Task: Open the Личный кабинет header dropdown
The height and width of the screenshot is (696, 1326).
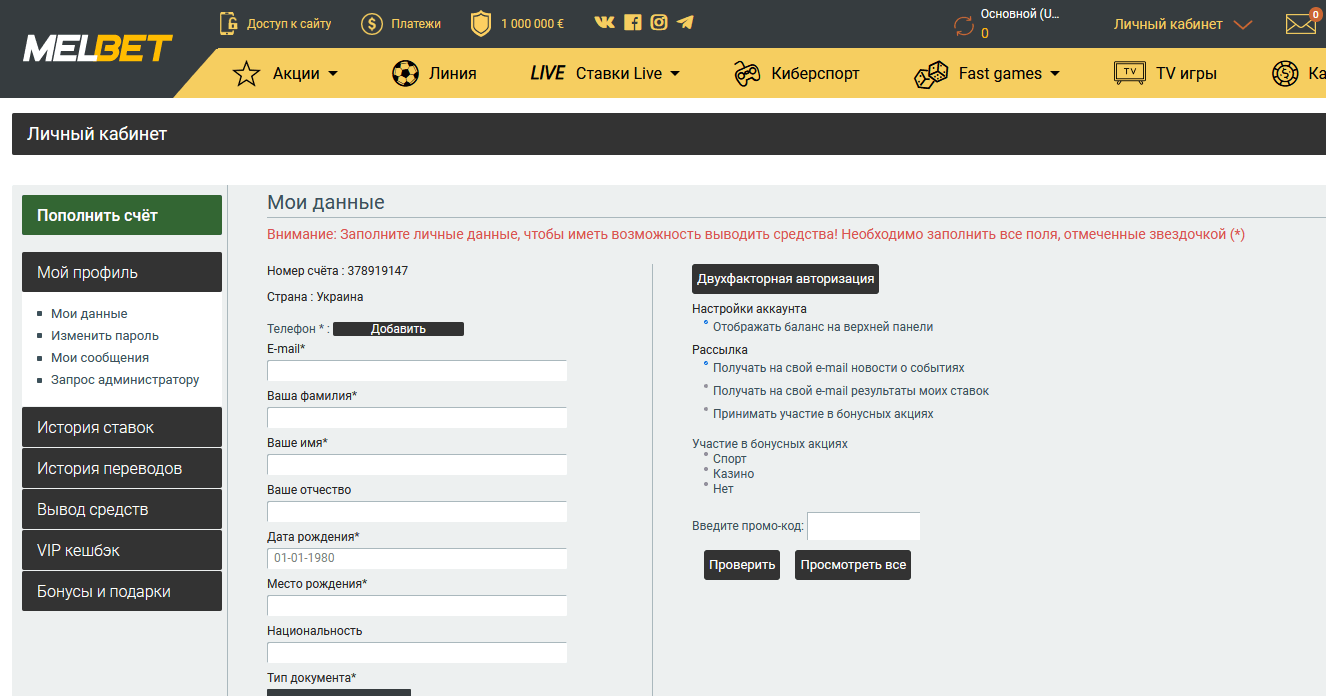Action: coord(1183,24)
